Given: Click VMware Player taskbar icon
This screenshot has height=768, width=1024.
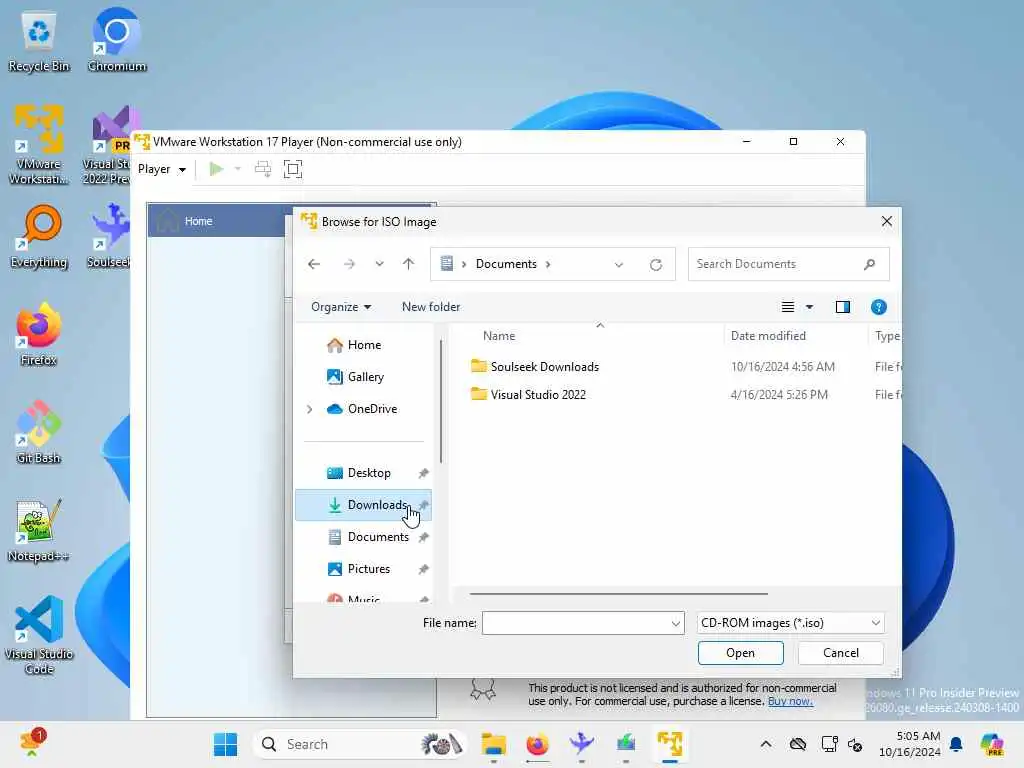Looking at the screenshot, I should 670,744.
